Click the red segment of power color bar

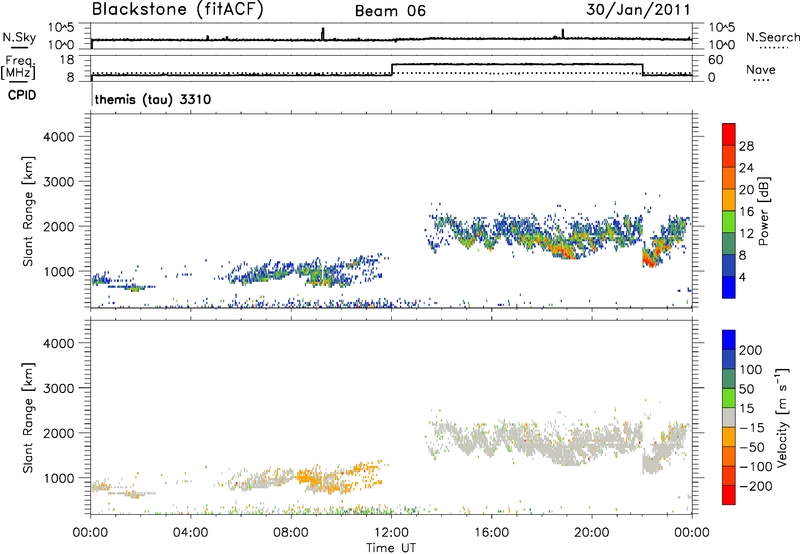(729, 134)
